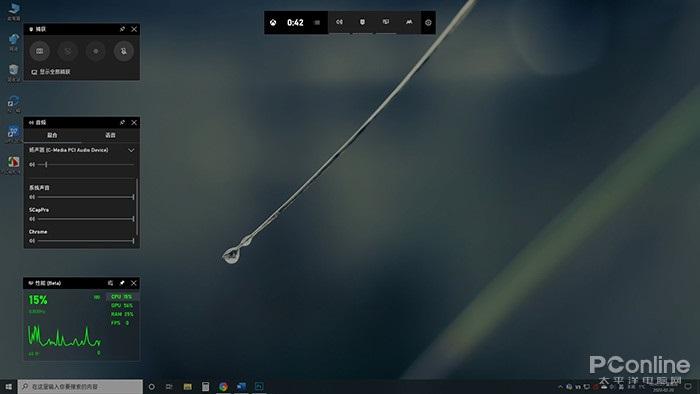Screen dimensions: 700x394
Task: Switch to Chrome on the taskbar
Action: [223, 386]
